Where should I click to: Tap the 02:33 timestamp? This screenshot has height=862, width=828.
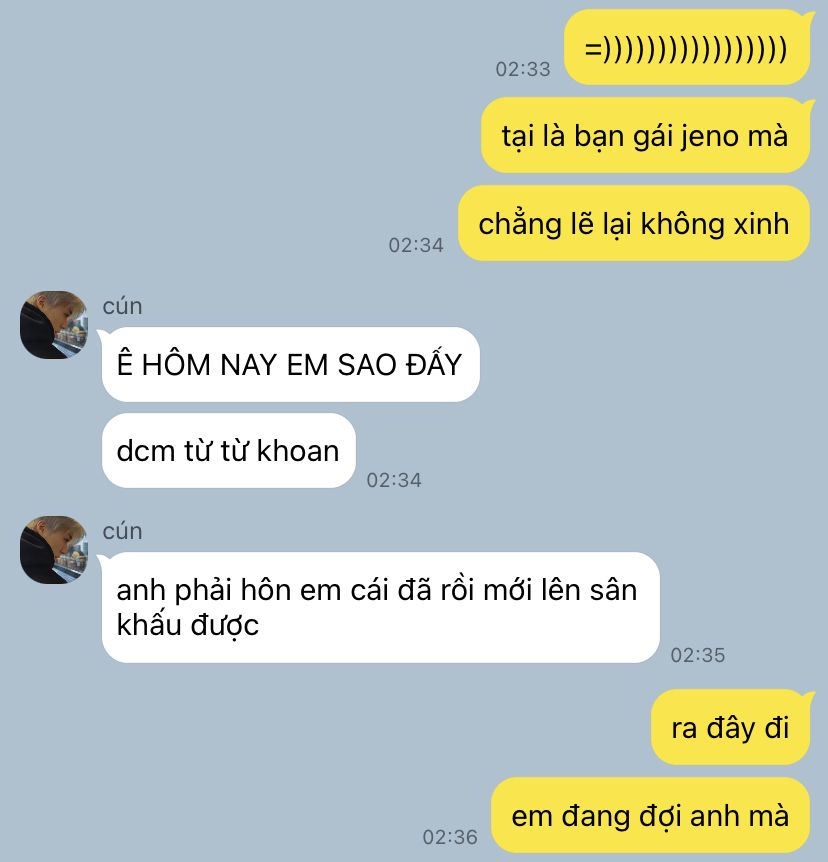[x=523, y=69]
